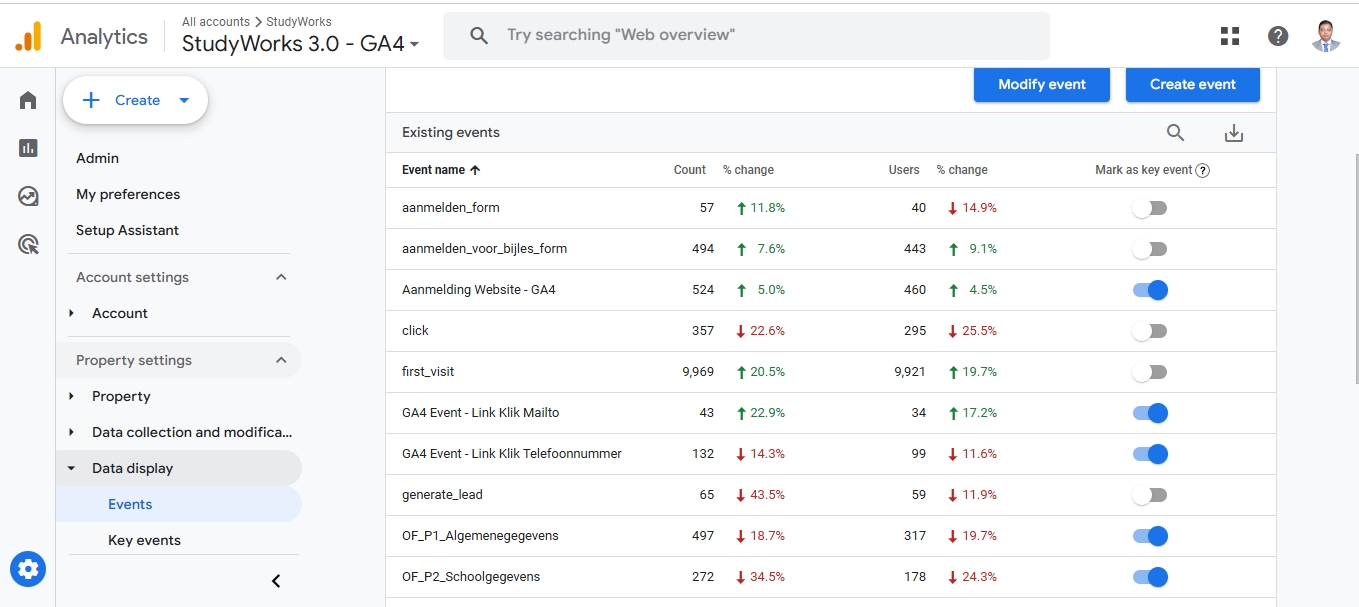
Task: Disable key event for Link Klik Mailto
Action: 1150,413
